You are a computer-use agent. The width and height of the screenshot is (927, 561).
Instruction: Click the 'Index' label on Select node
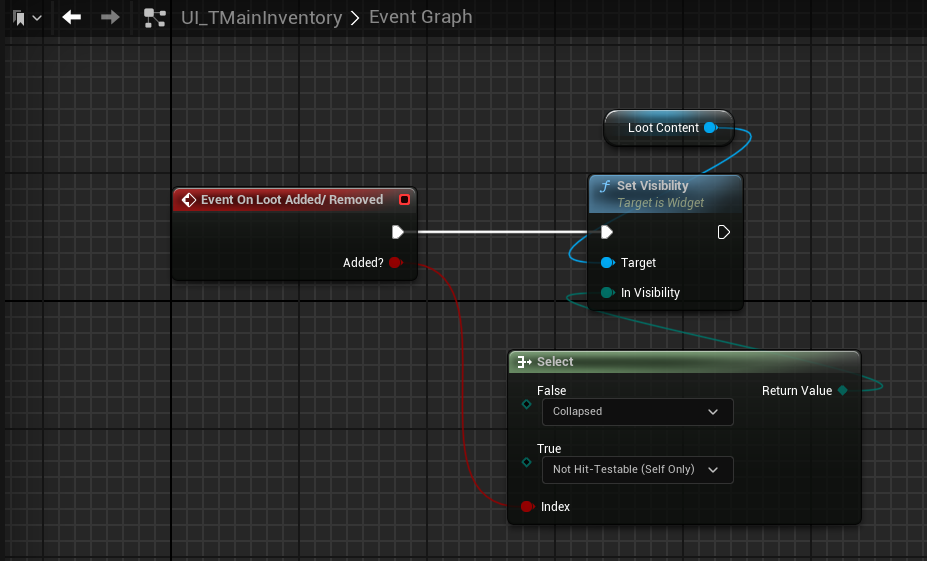(555, 507)
